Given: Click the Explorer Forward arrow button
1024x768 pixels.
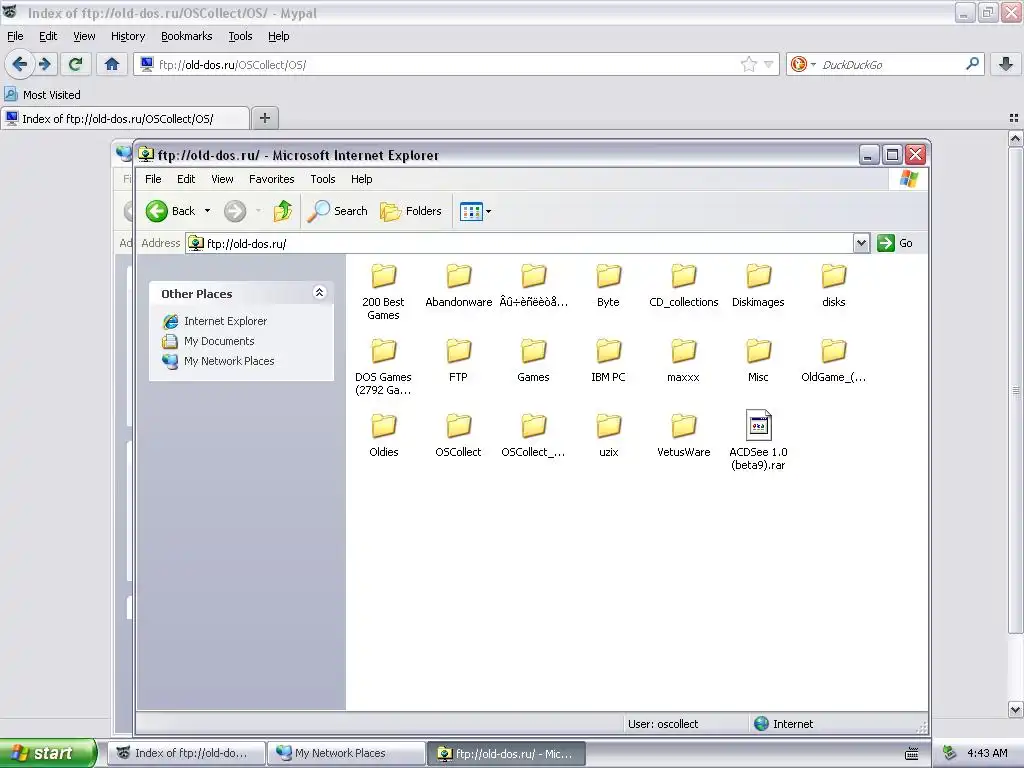Looking at the screenshot, I should (235, 211).
